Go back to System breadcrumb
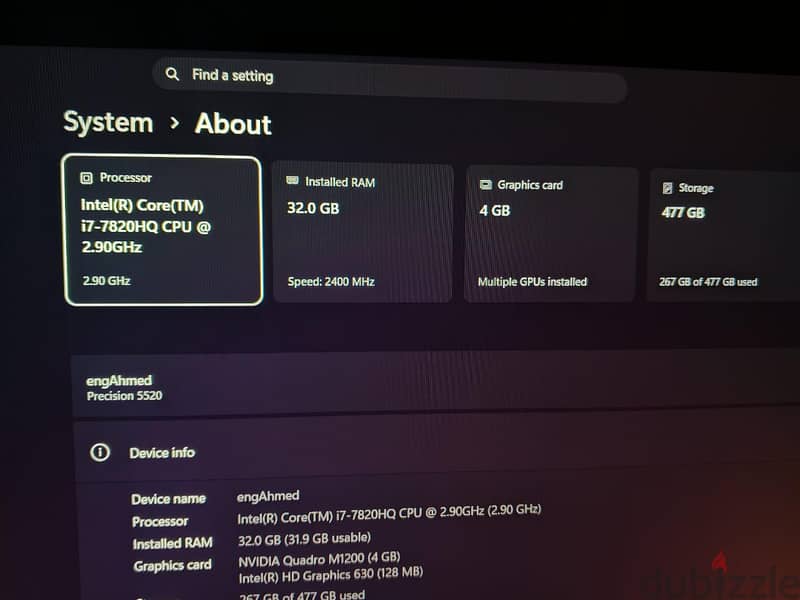800x600 pixels. point(108,122)
